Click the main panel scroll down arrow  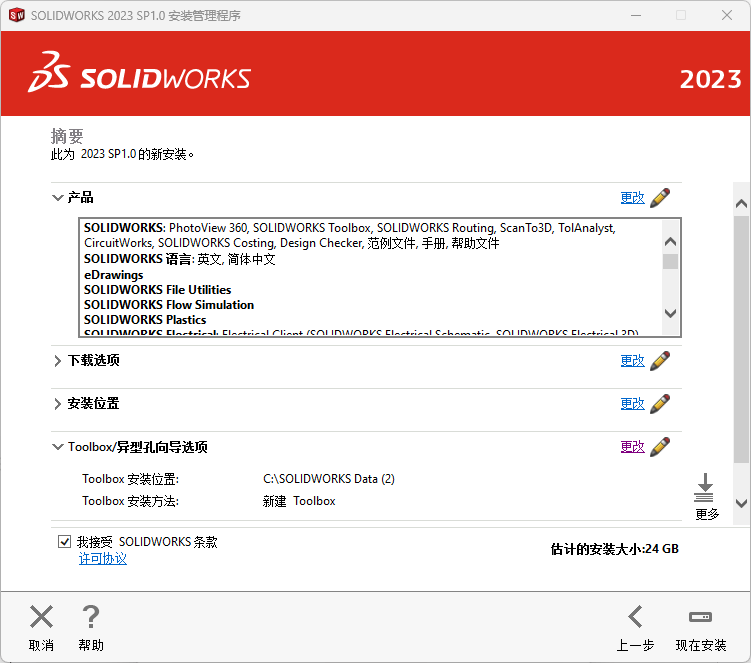[x=741, y=503]
